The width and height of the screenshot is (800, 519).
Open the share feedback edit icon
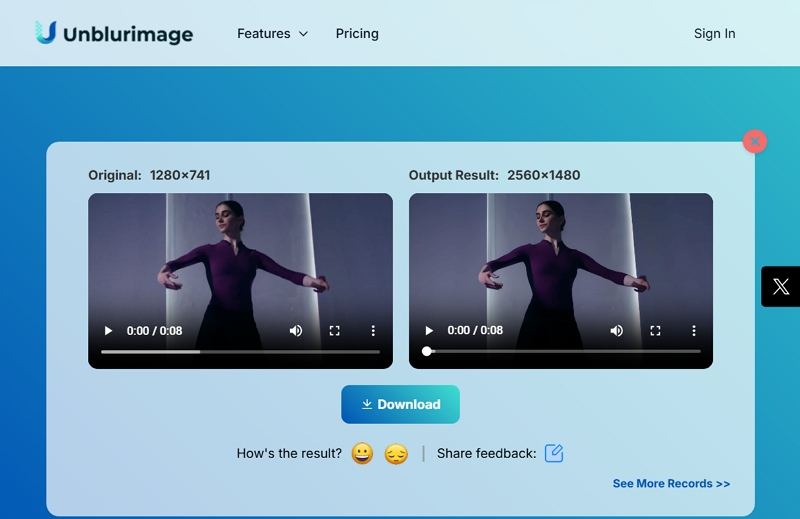(x=554, y=453)
